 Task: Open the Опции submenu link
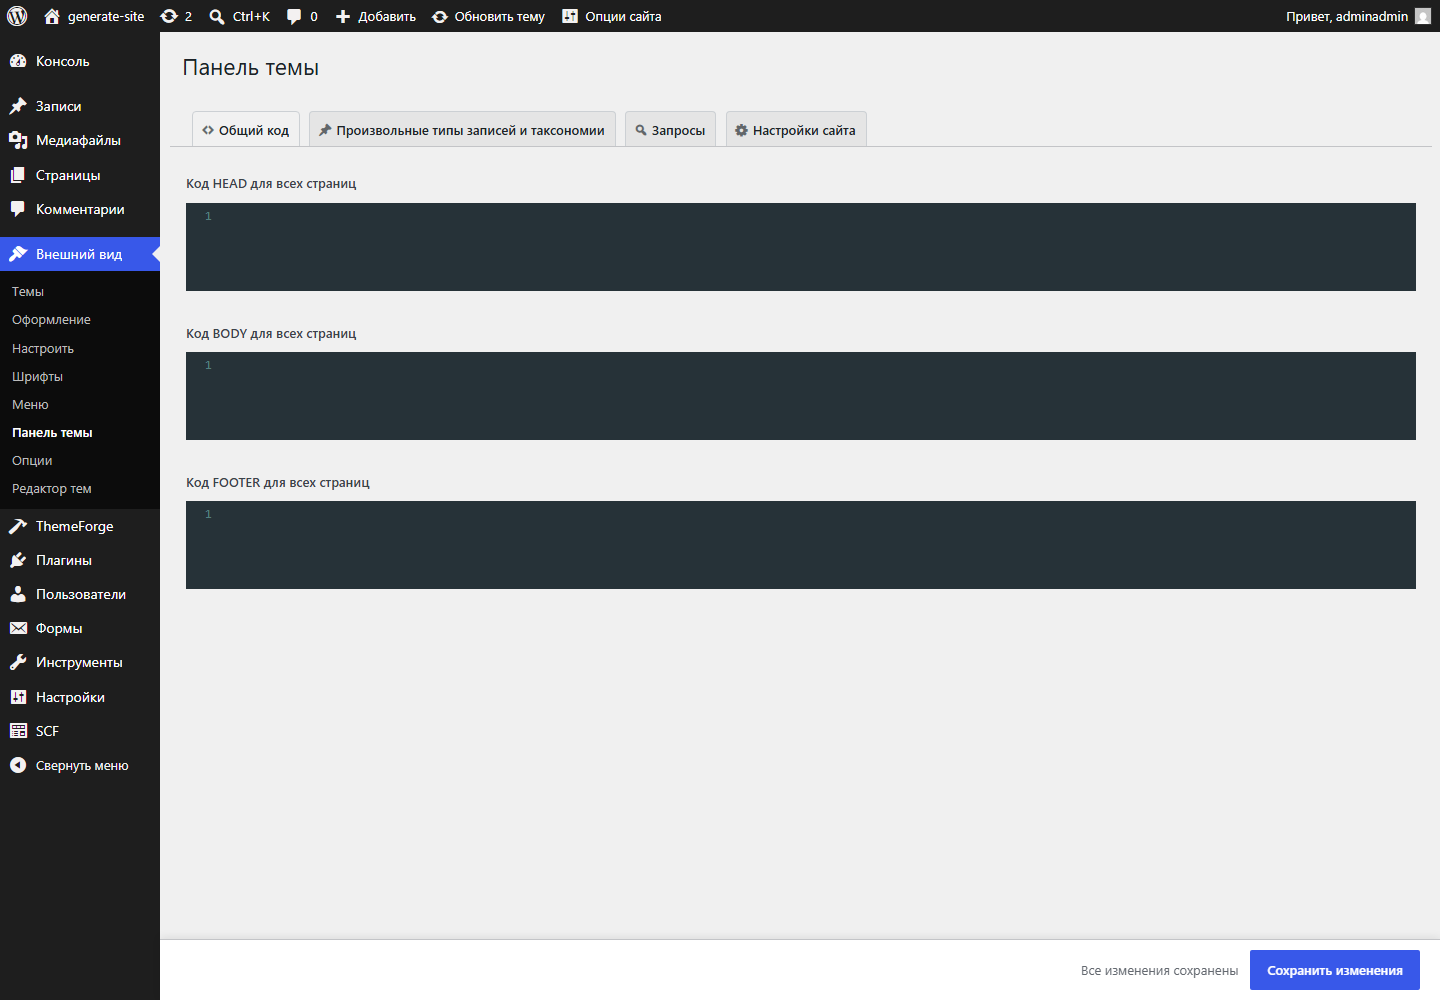32,460
